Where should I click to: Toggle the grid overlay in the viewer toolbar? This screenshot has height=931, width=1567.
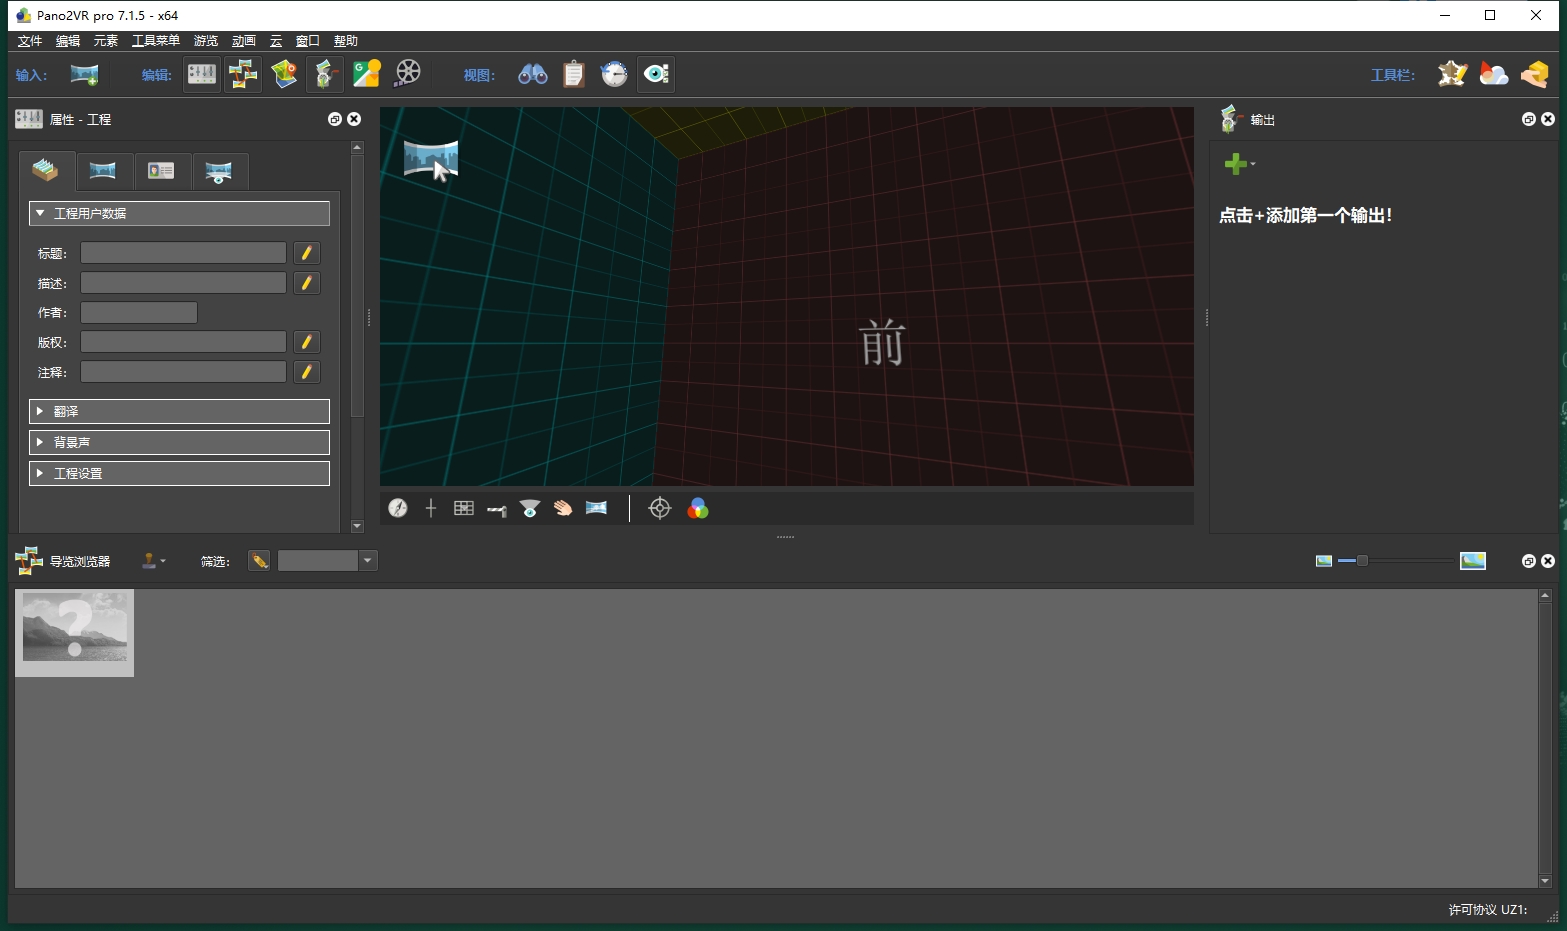pyautogui.click(x=463, y=508)
